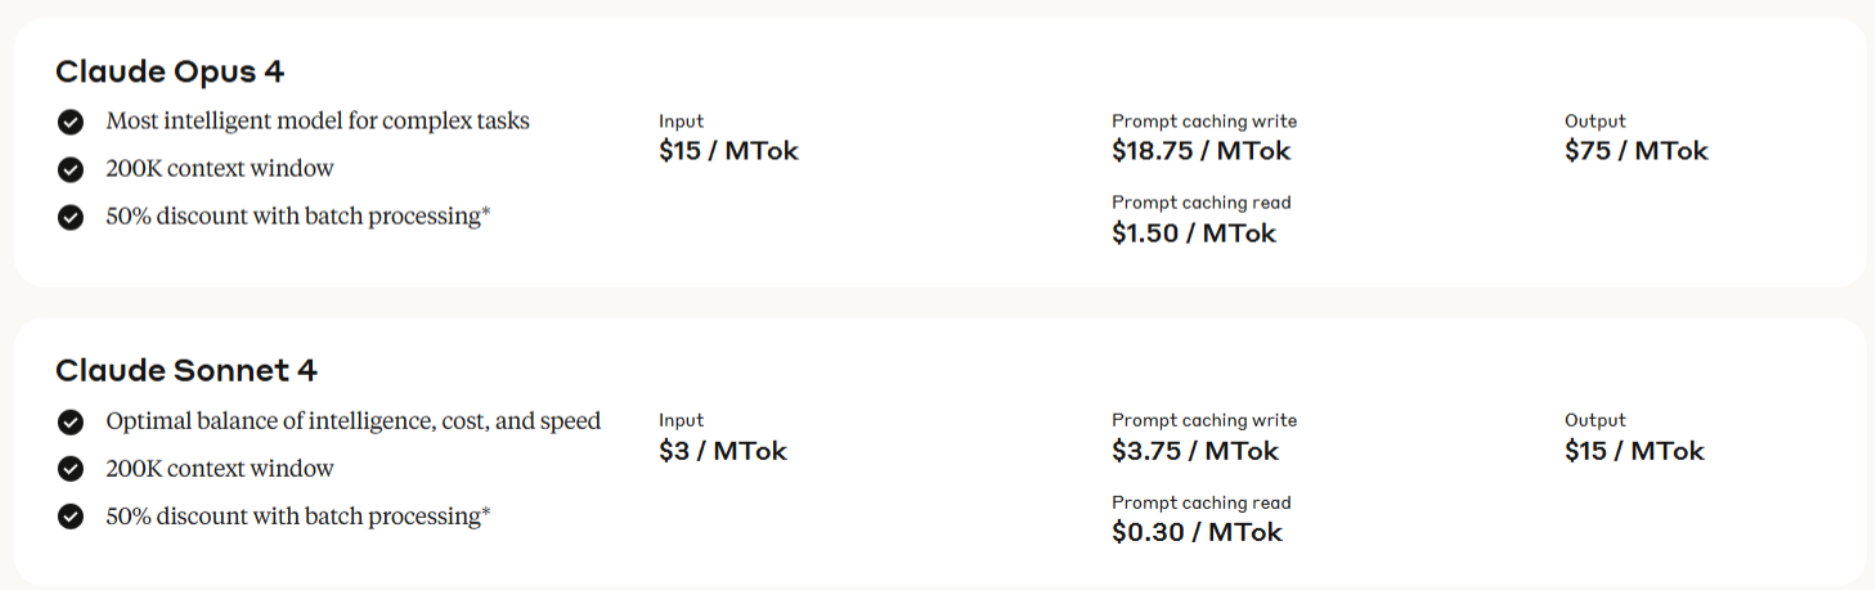This screenshot has width=1875, height=590.
Task: Click Sonnet 200K context window checkmark icon
Action: [x=70, y=469]
